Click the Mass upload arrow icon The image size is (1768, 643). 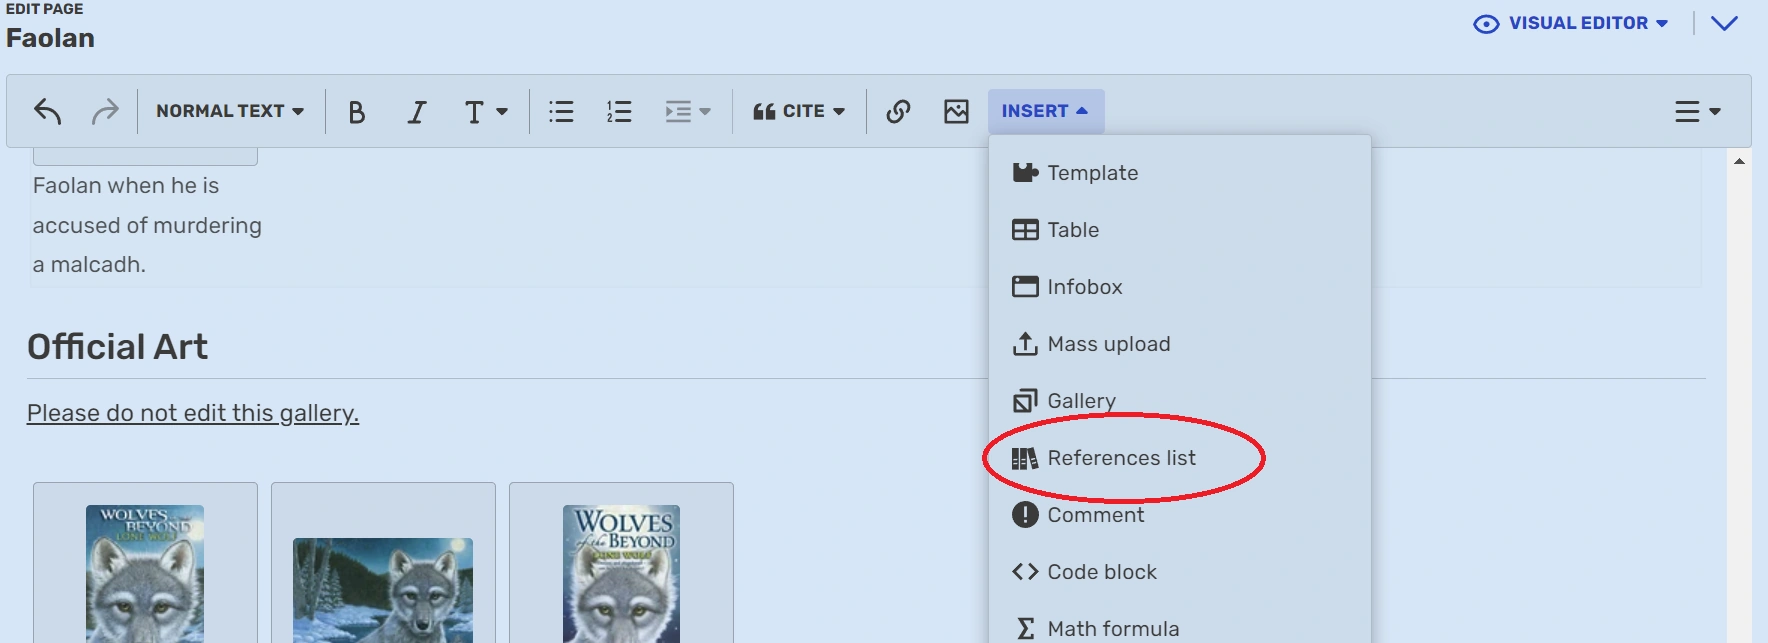coord(1025,344)
